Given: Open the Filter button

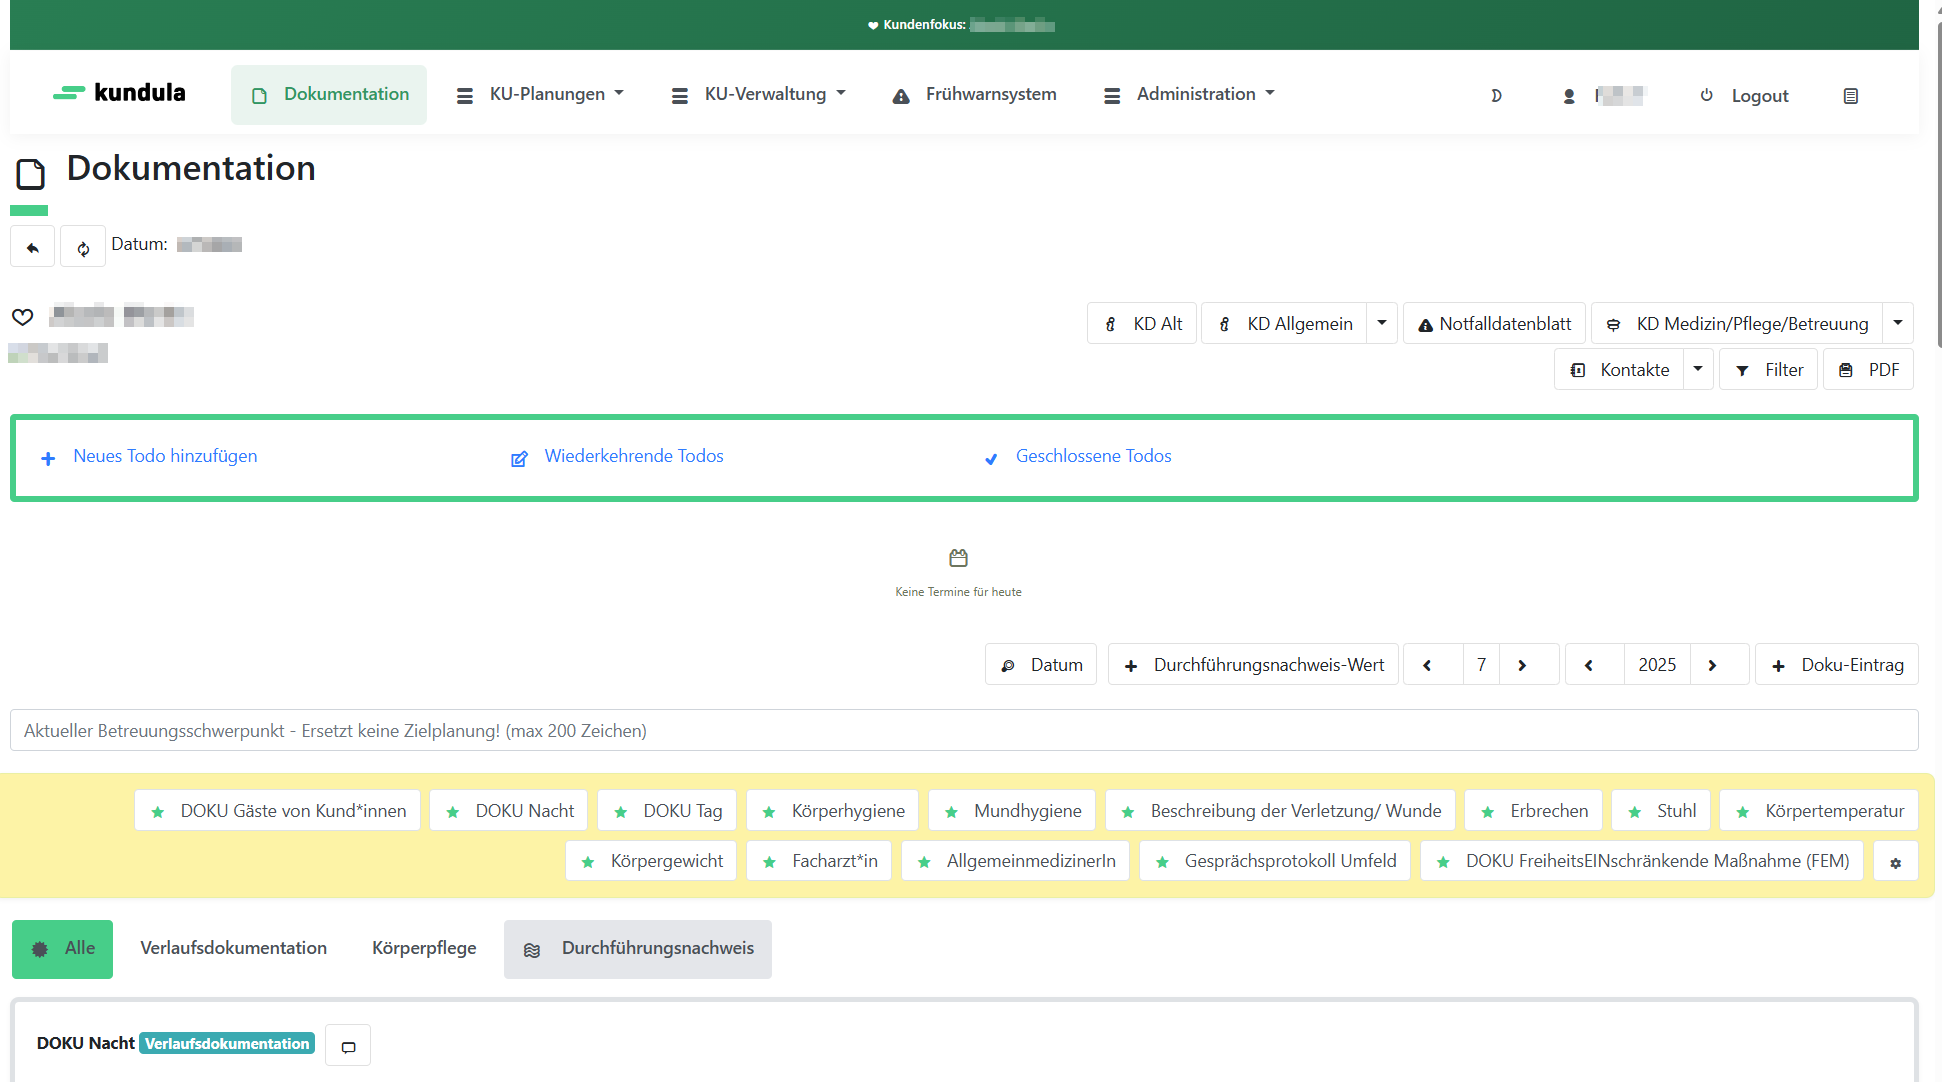Looking at the screenshot, I should (x=1768, y=370).
